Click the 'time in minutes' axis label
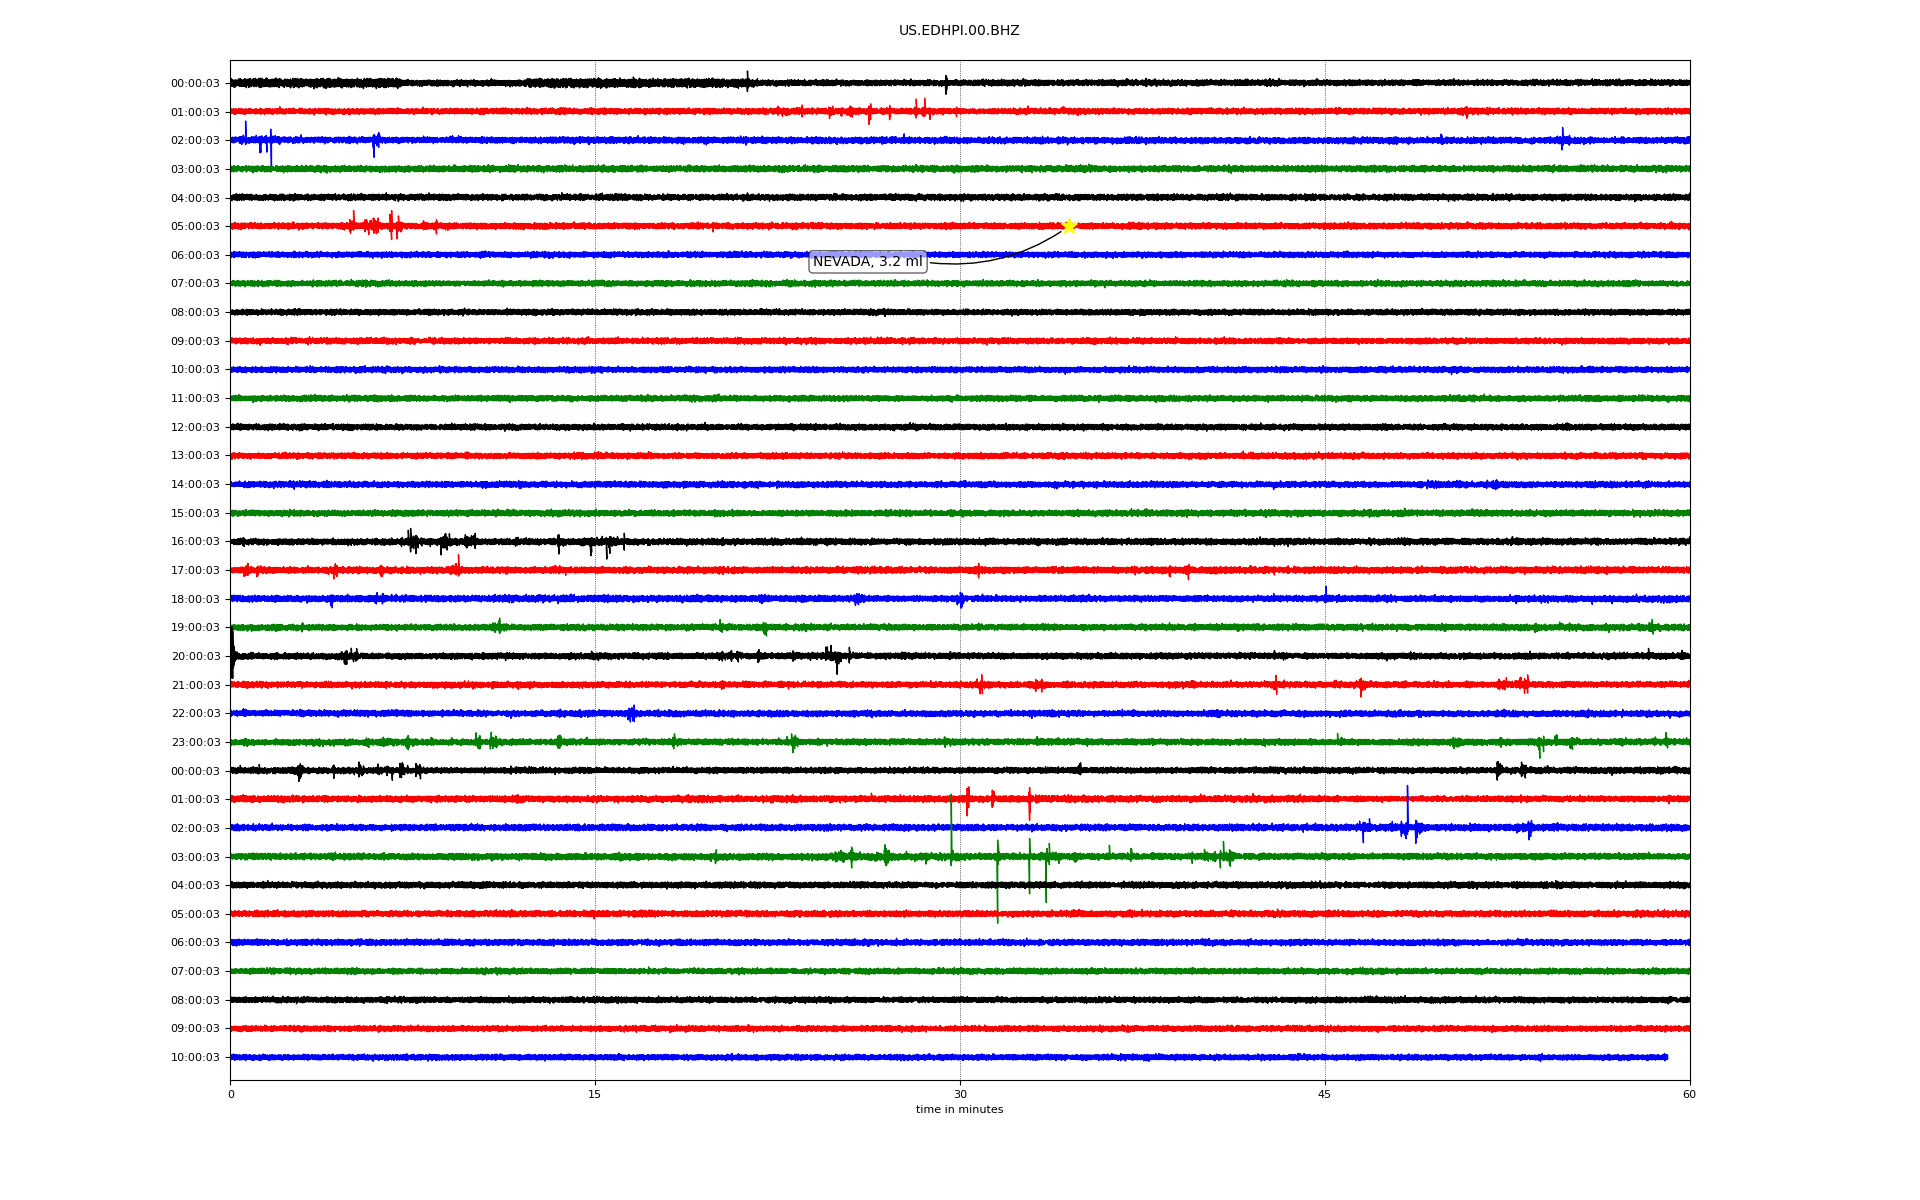This screenshot has width=1920, height=1200. 958,1110
